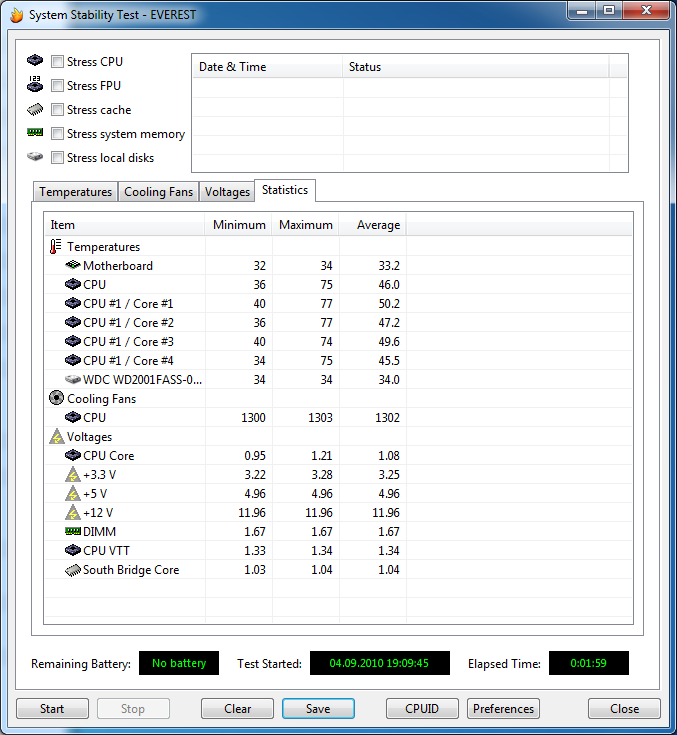Screen dimensions: 677x735
Task: Click the DIMM memory module icon
Action: (72, 532)
